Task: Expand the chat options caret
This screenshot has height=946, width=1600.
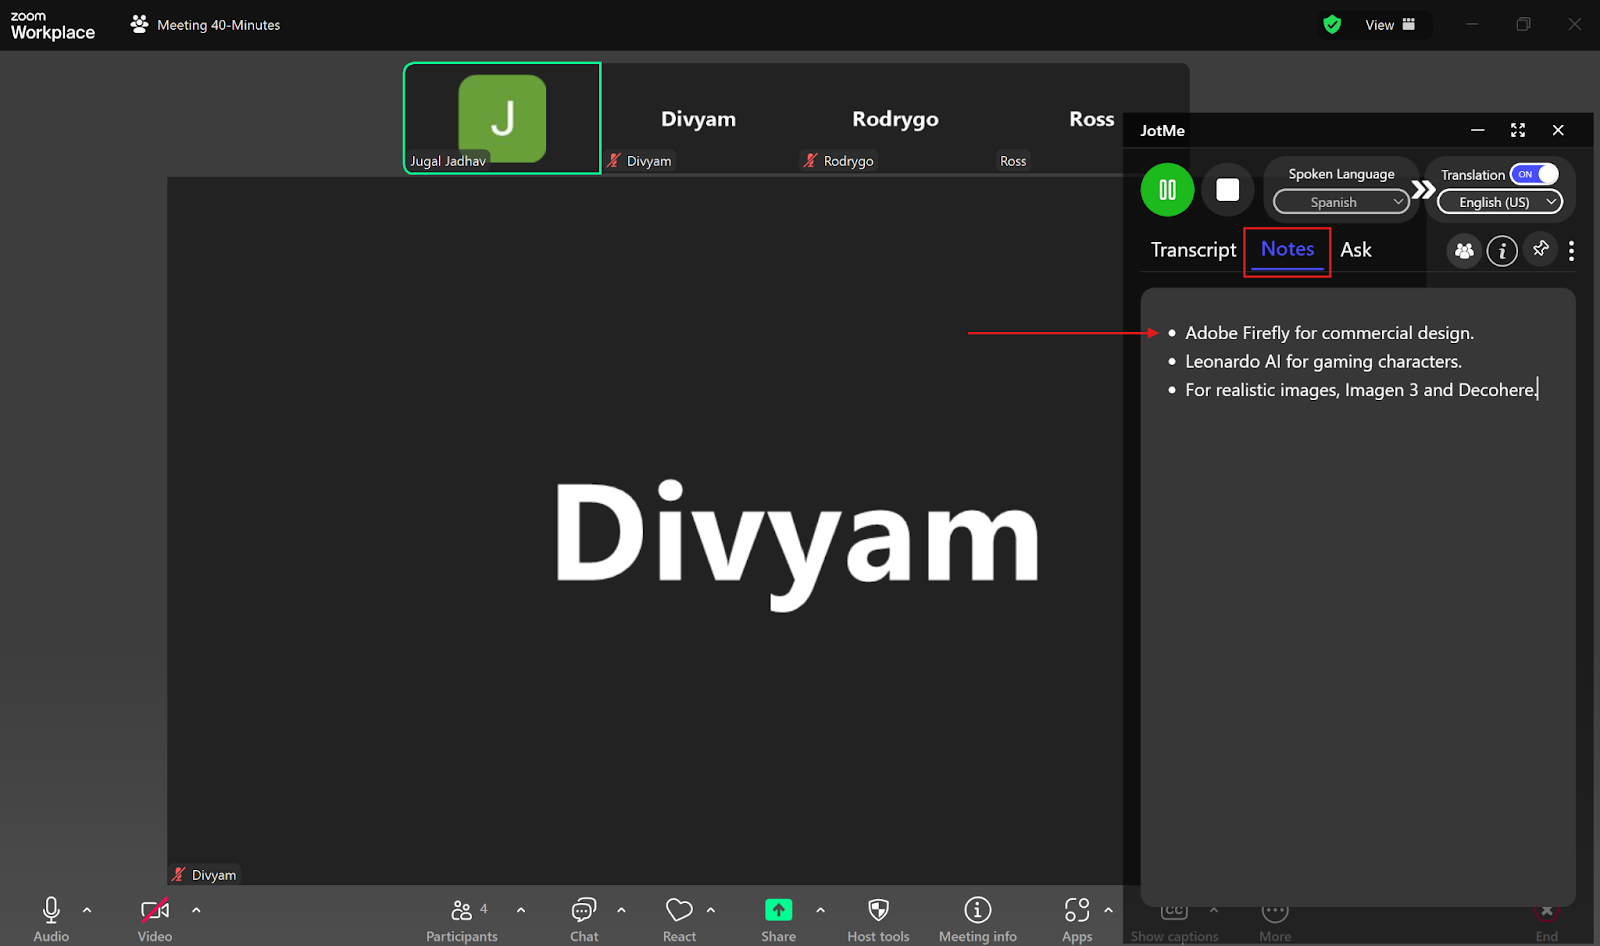Action: click(622, 910)
